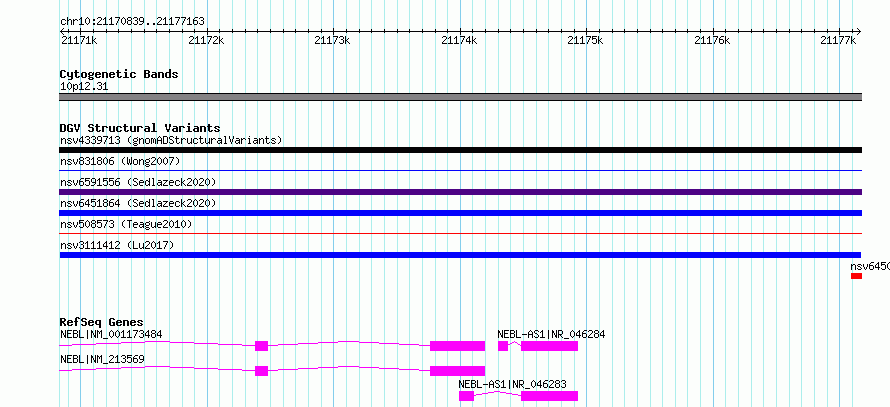Open the nsv508573 (Teague2010) label
Screen dimensions: 890x407
[126, 224]
